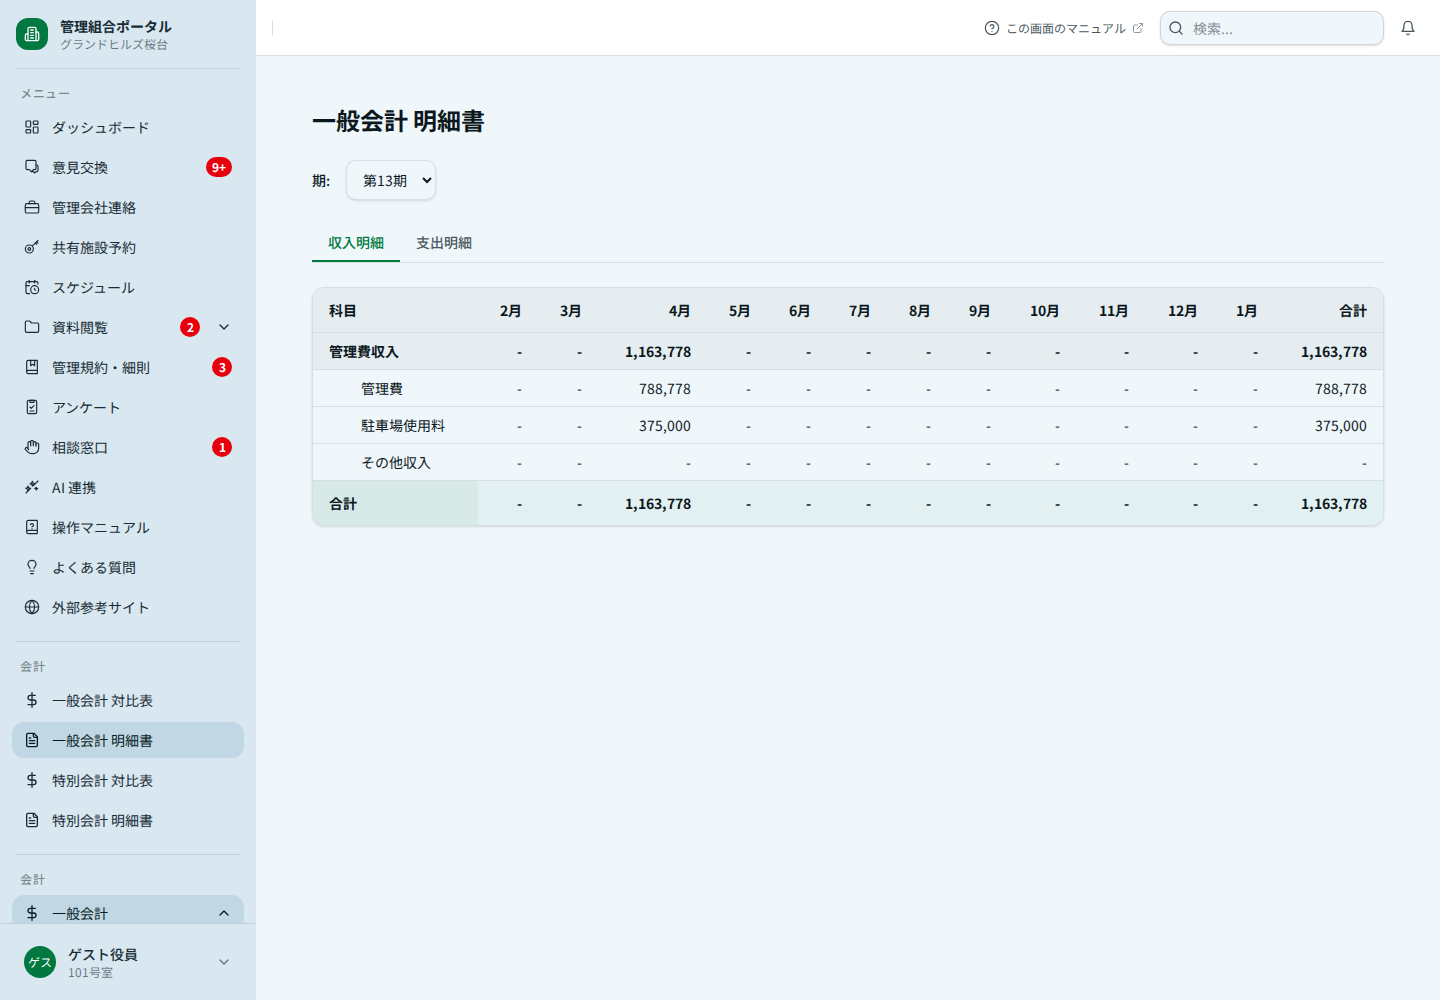The image size is (1440, 1000).
Task: Click the 合計 footer row label
Action: [x=343, y=504]
